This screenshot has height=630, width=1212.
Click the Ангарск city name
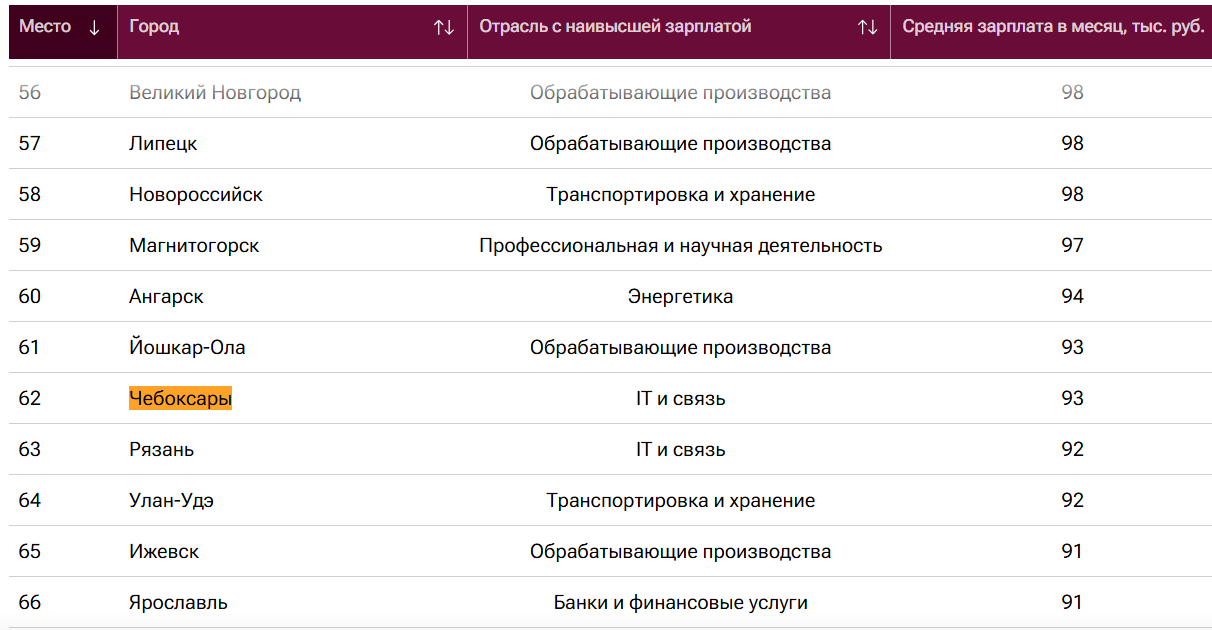click(166, 297)
